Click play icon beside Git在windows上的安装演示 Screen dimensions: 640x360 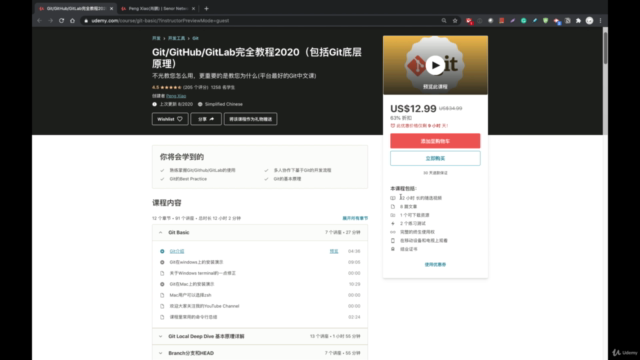162,262
